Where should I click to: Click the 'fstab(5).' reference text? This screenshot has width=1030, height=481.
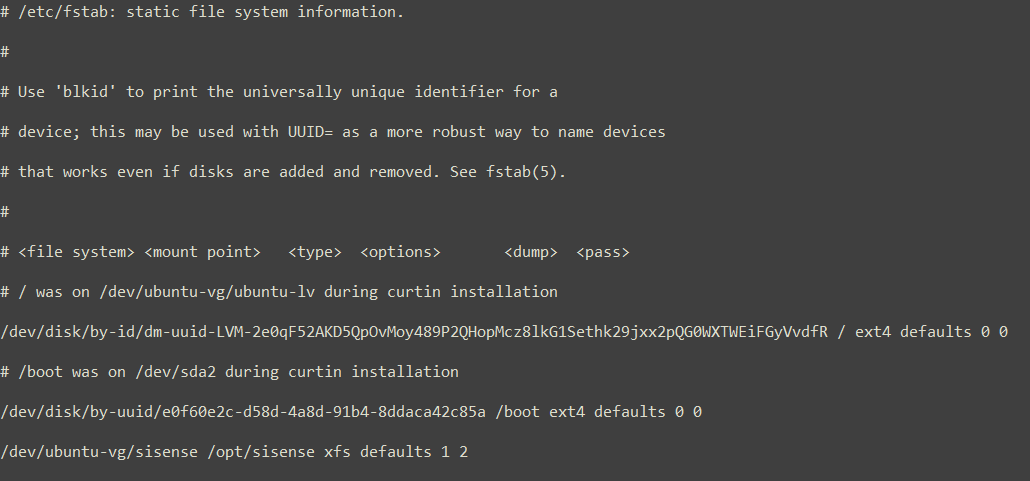click(526, 172)
